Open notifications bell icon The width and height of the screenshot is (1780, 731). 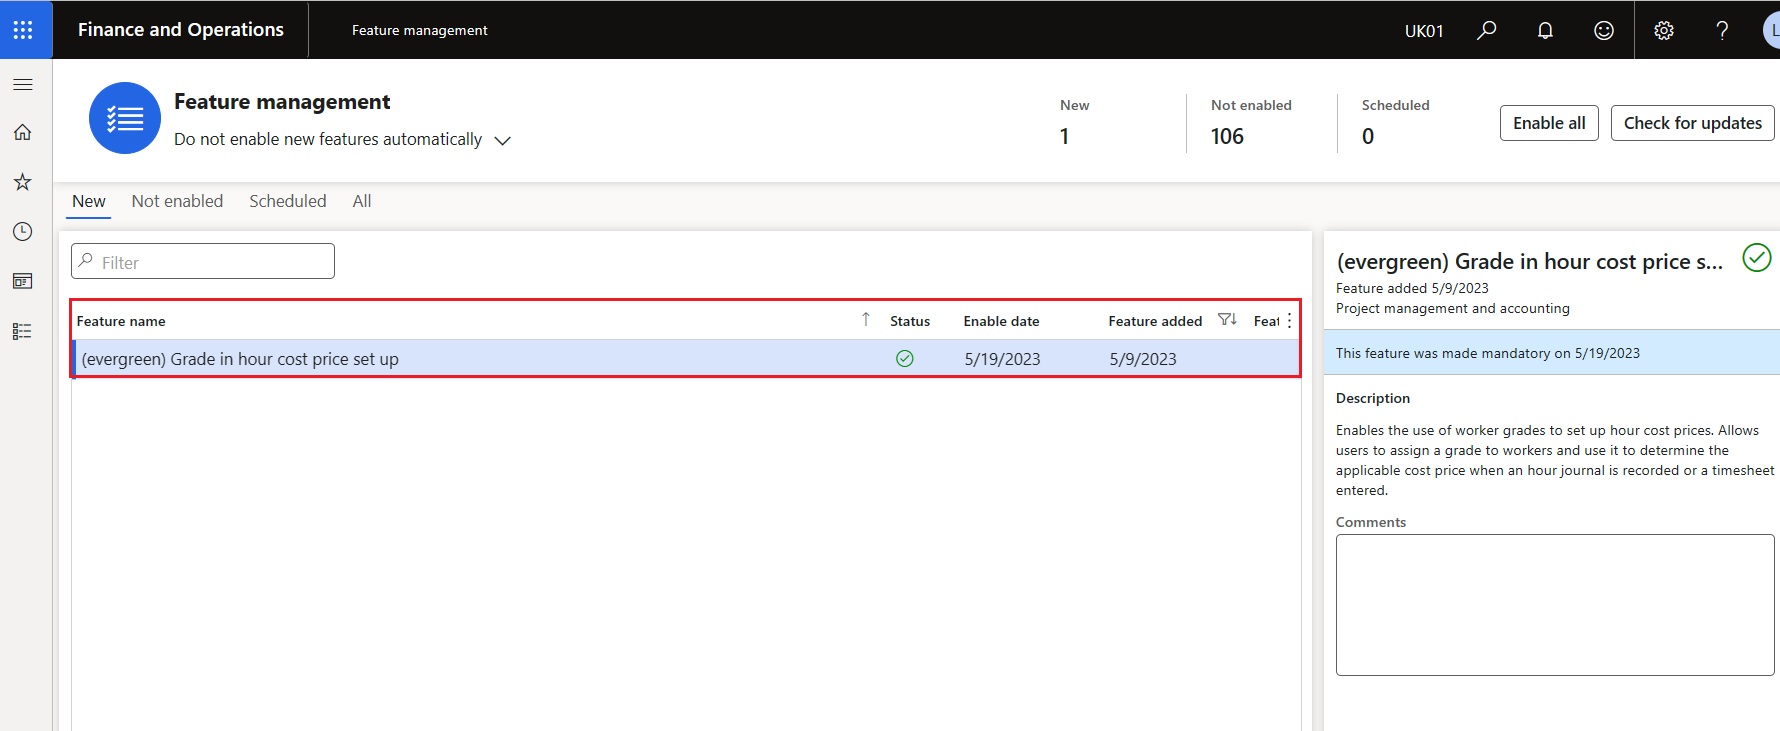1545,30
